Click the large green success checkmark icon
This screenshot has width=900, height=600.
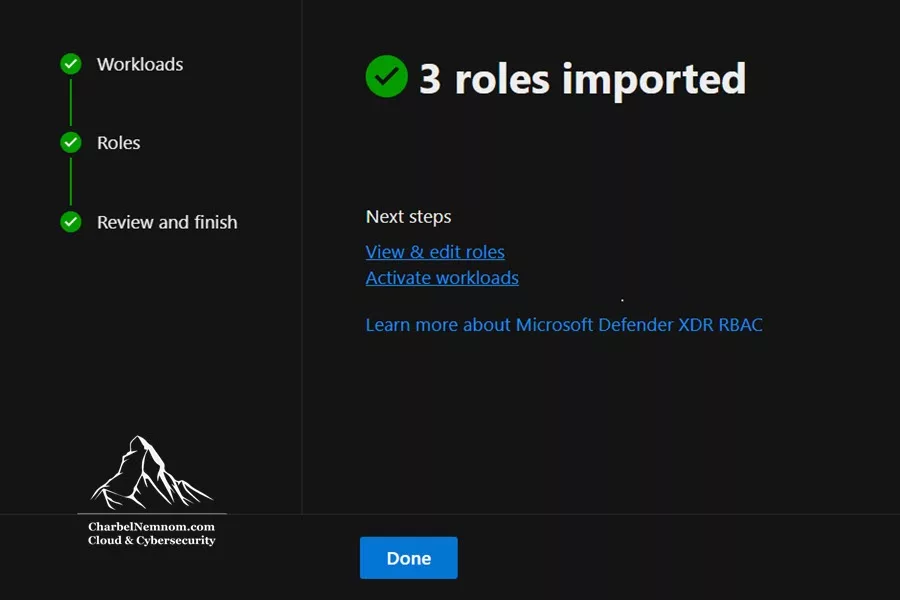(x=386, y=76)
